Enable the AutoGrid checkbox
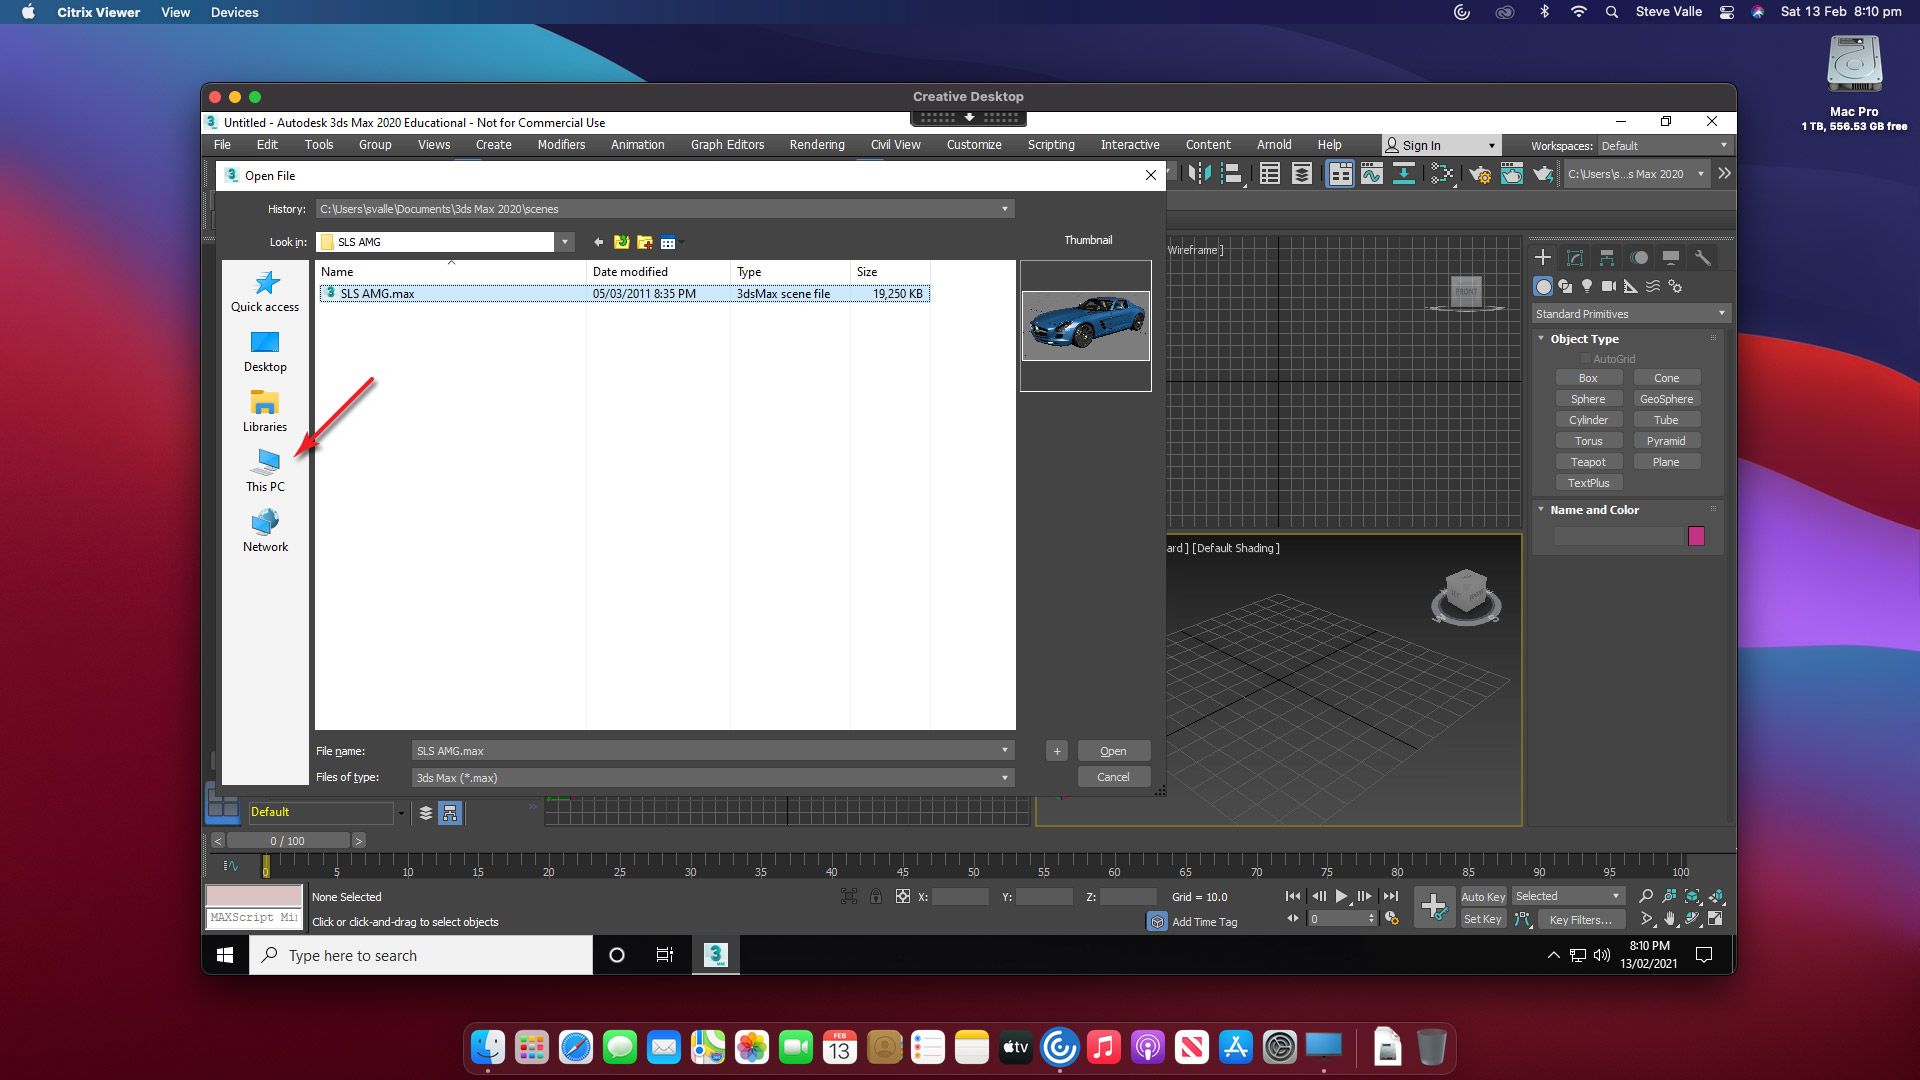Screen dimensions: 1920x1080 click(x=1585, y=359)
